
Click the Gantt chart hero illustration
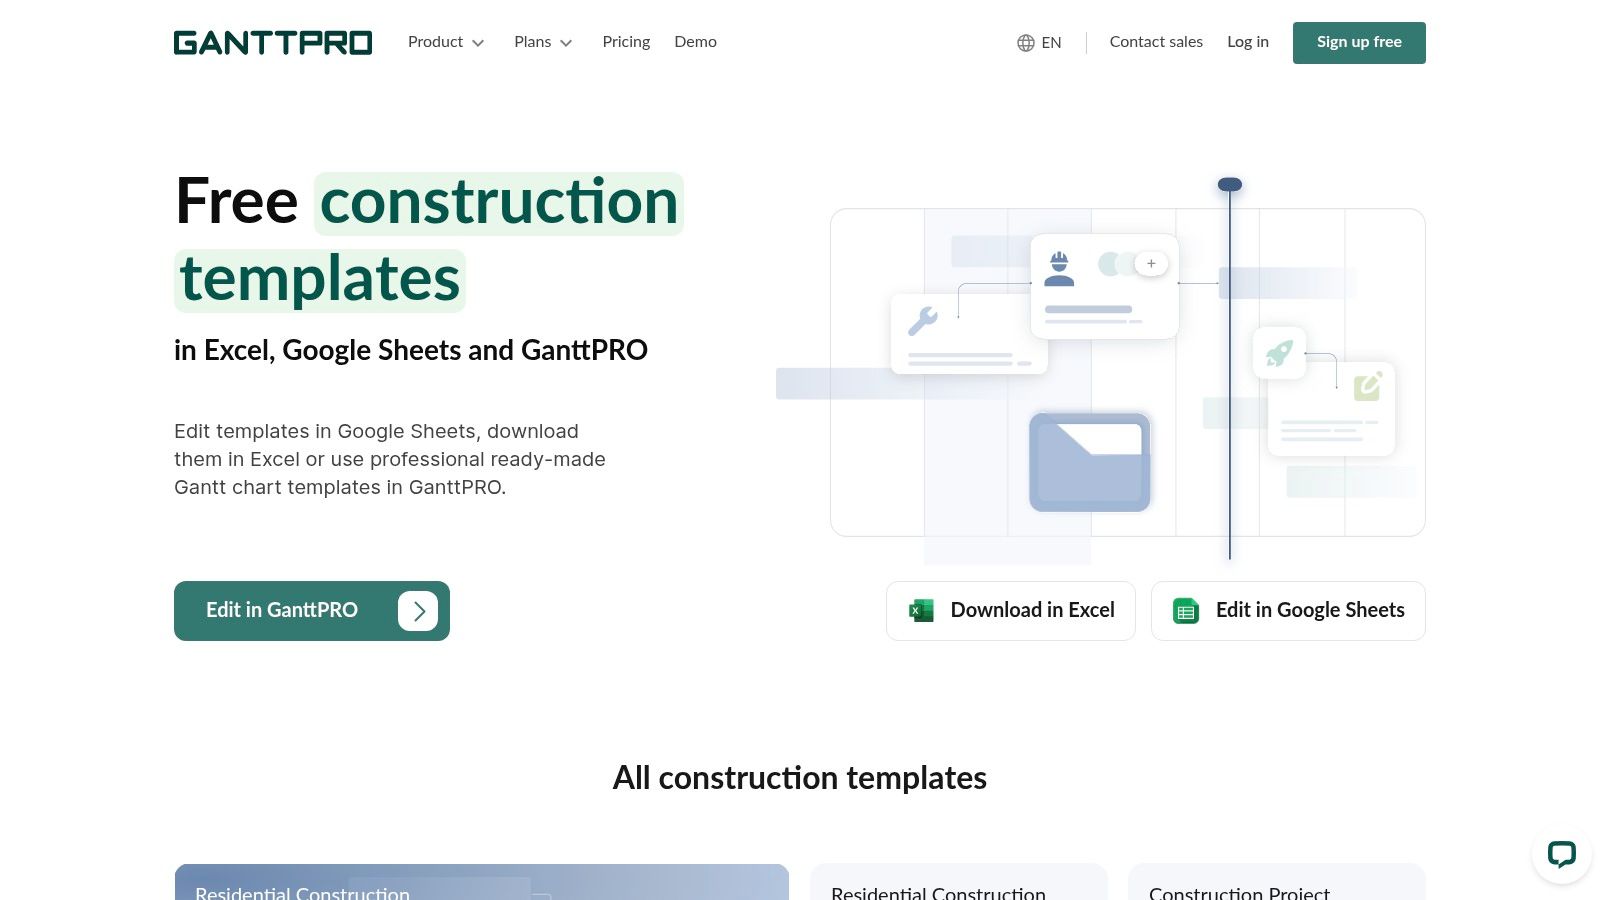coord(1100,371)
